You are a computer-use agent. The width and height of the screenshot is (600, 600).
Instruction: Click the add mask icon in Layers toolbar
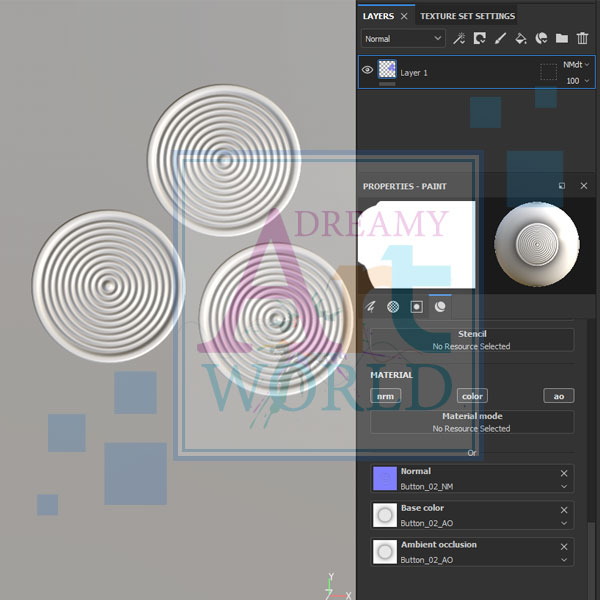click(x=480, y=38)
